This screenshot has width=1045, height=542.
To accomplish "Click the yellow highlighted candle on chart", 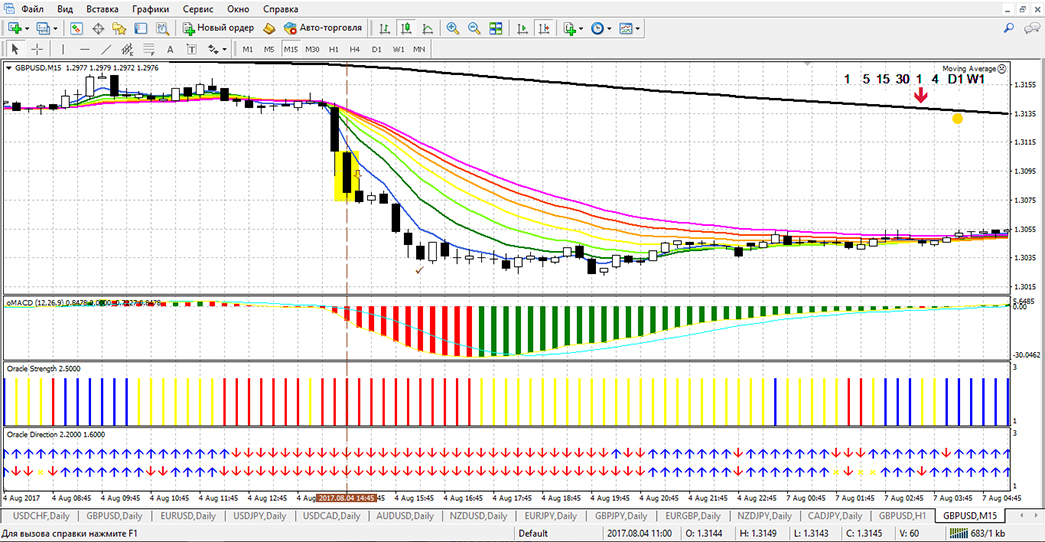I will [x=347, y=176].
